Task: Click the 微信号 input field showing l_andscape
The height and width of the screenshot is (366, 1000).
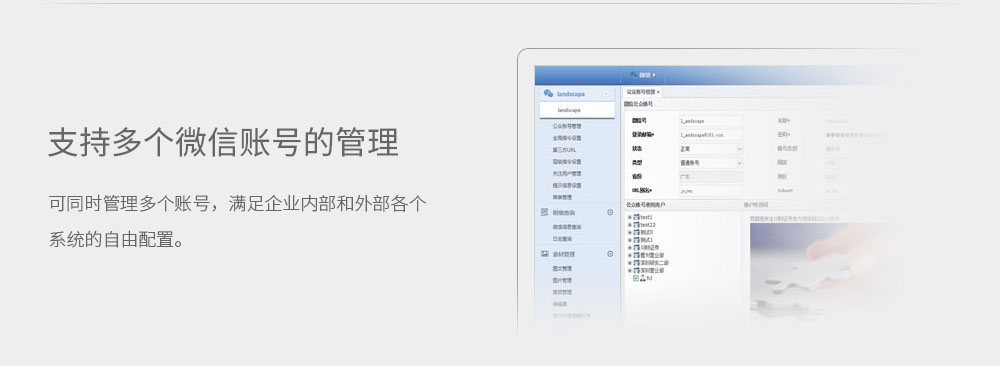Action: 711,121
